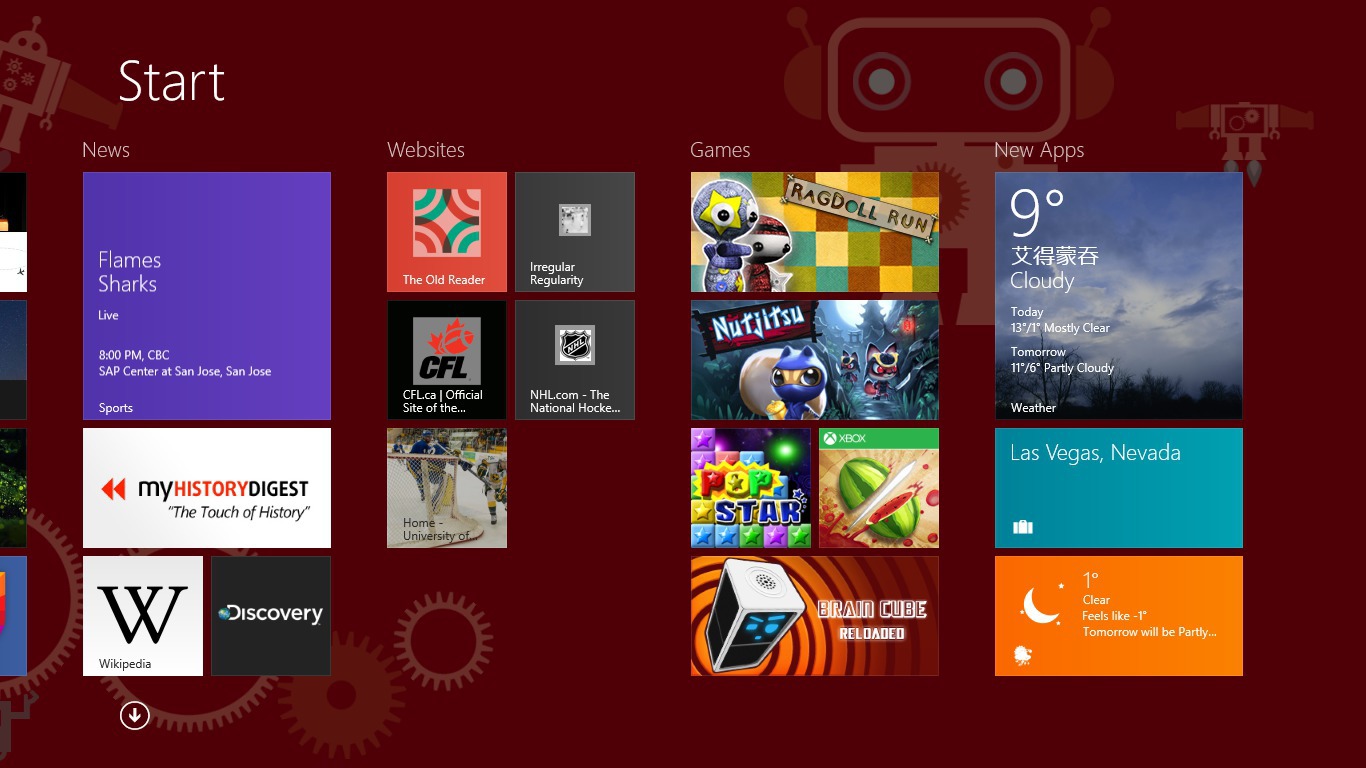Open The Old Reader tile
This screenshot has height=768, width=1366.
click(x=447, y=232)
